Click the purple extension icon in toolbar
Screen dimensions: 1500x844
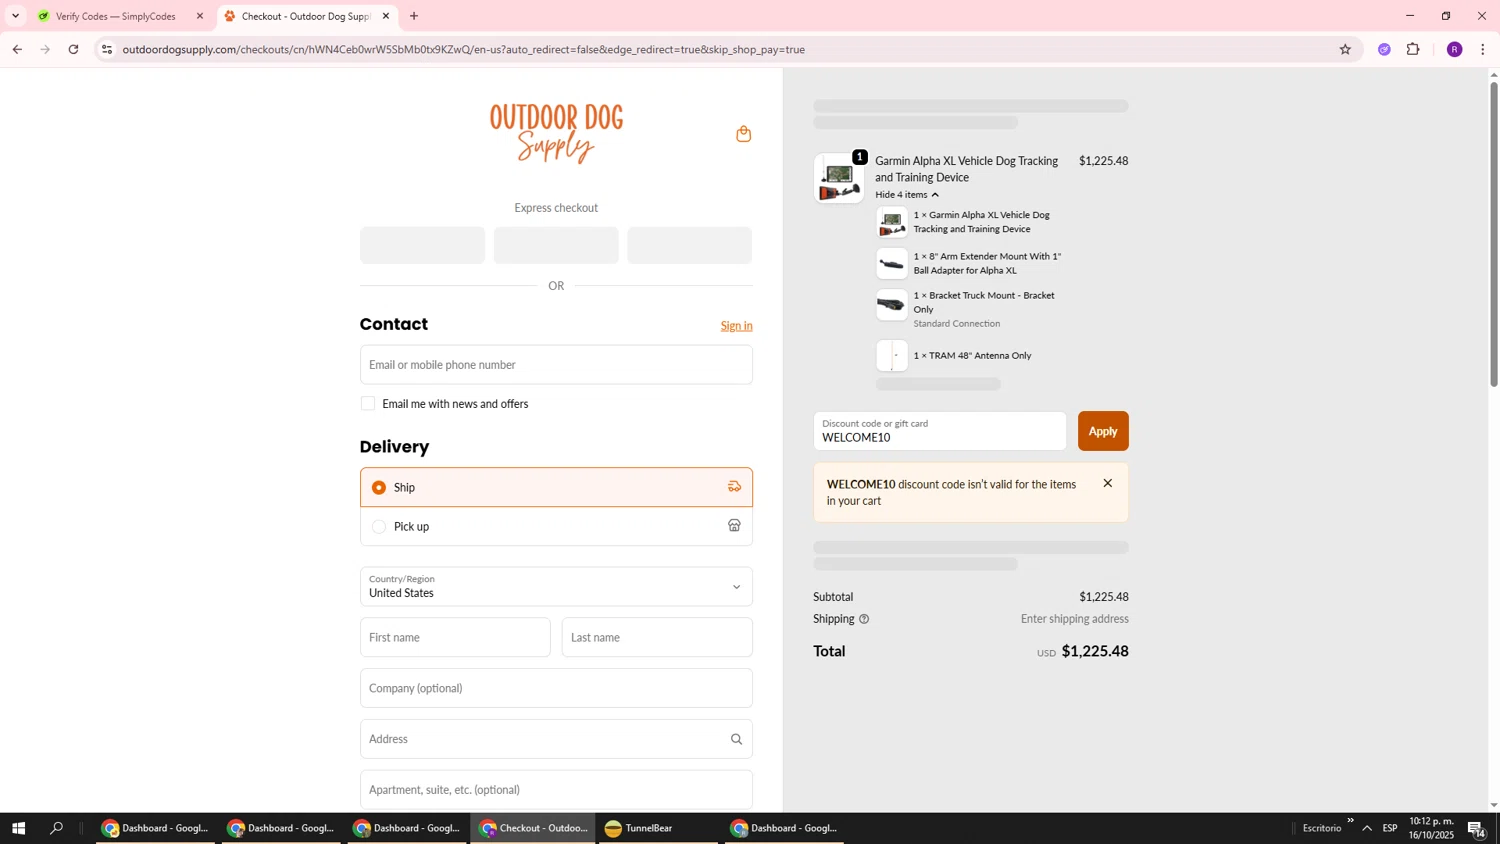click(x=1384, y=49)
